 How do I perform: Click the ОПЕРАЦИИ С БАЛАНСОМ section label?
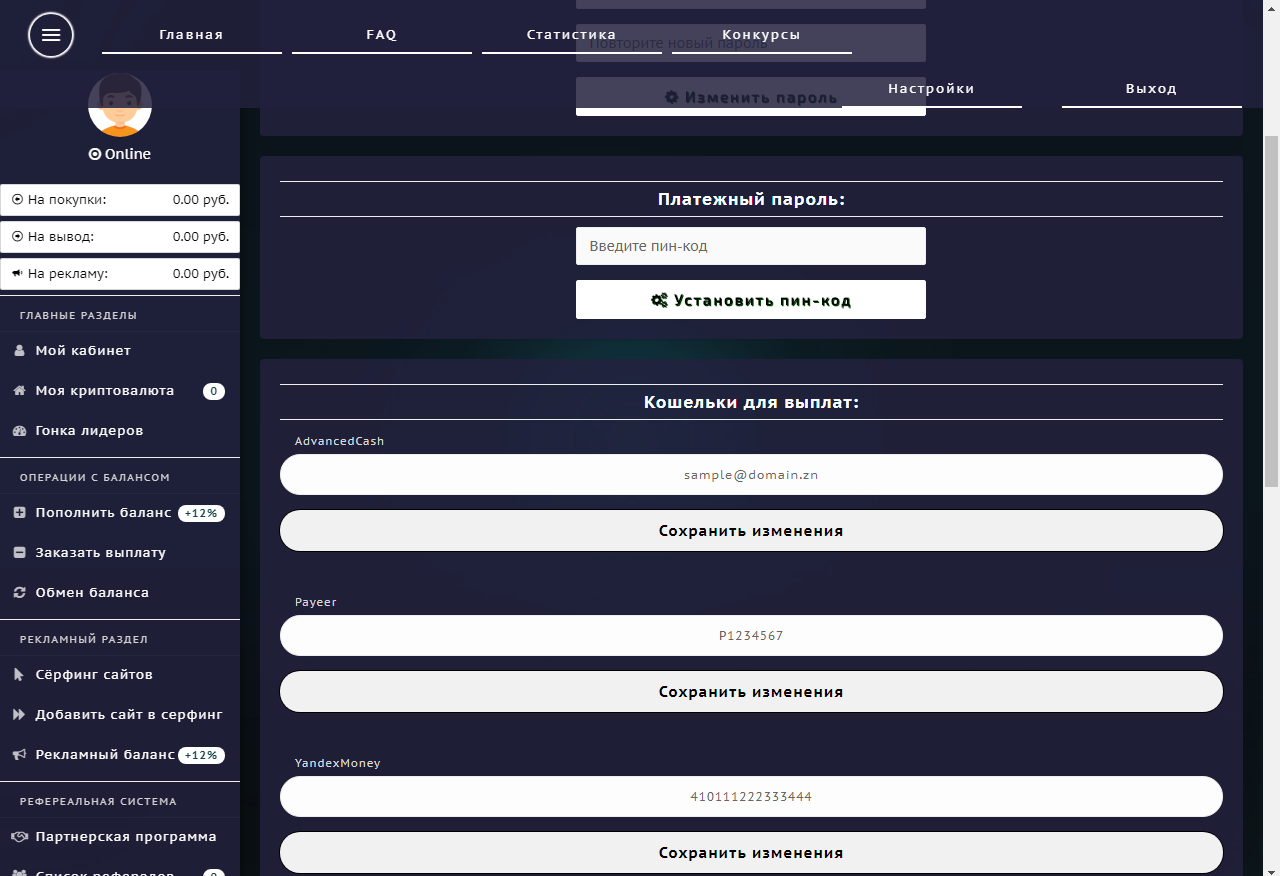pos(95,477)
